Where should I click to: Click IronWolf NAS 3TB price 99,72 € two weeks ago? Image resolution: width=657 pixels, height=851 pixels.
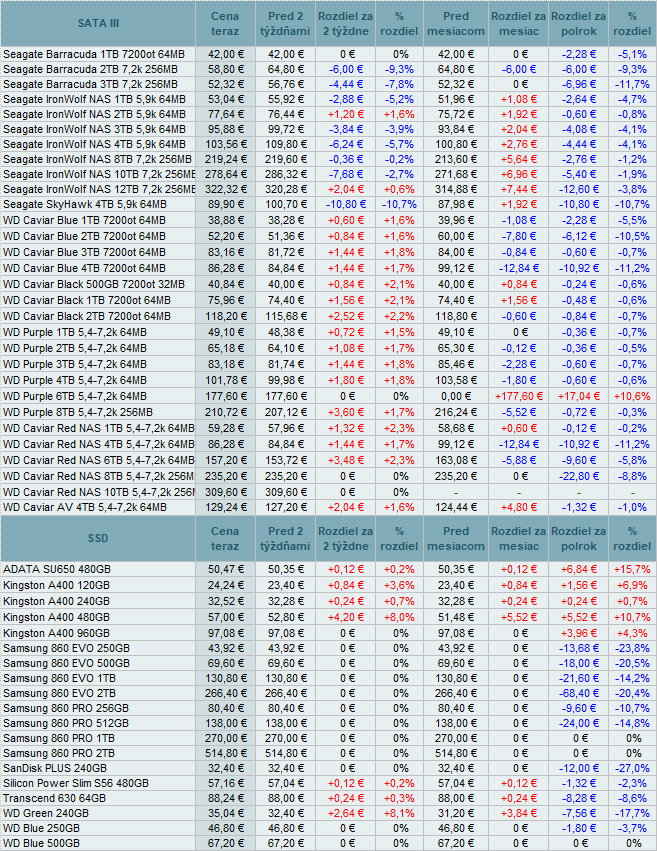pyautogui.click(x=286, y=129)
